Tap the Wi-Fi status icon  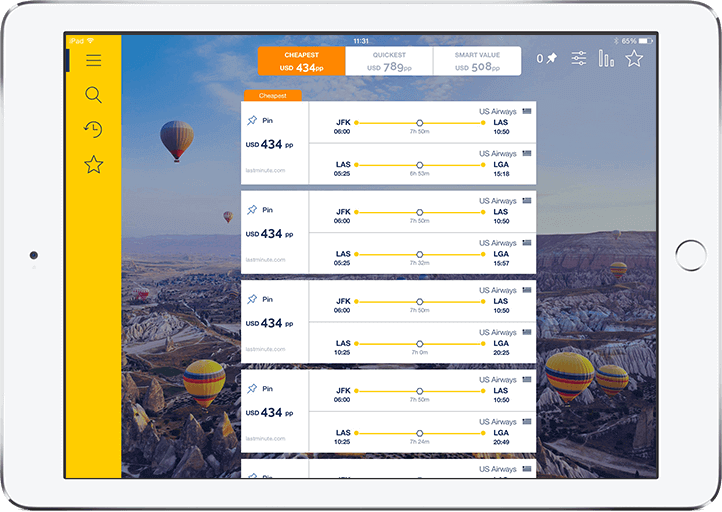click(90, 41)
